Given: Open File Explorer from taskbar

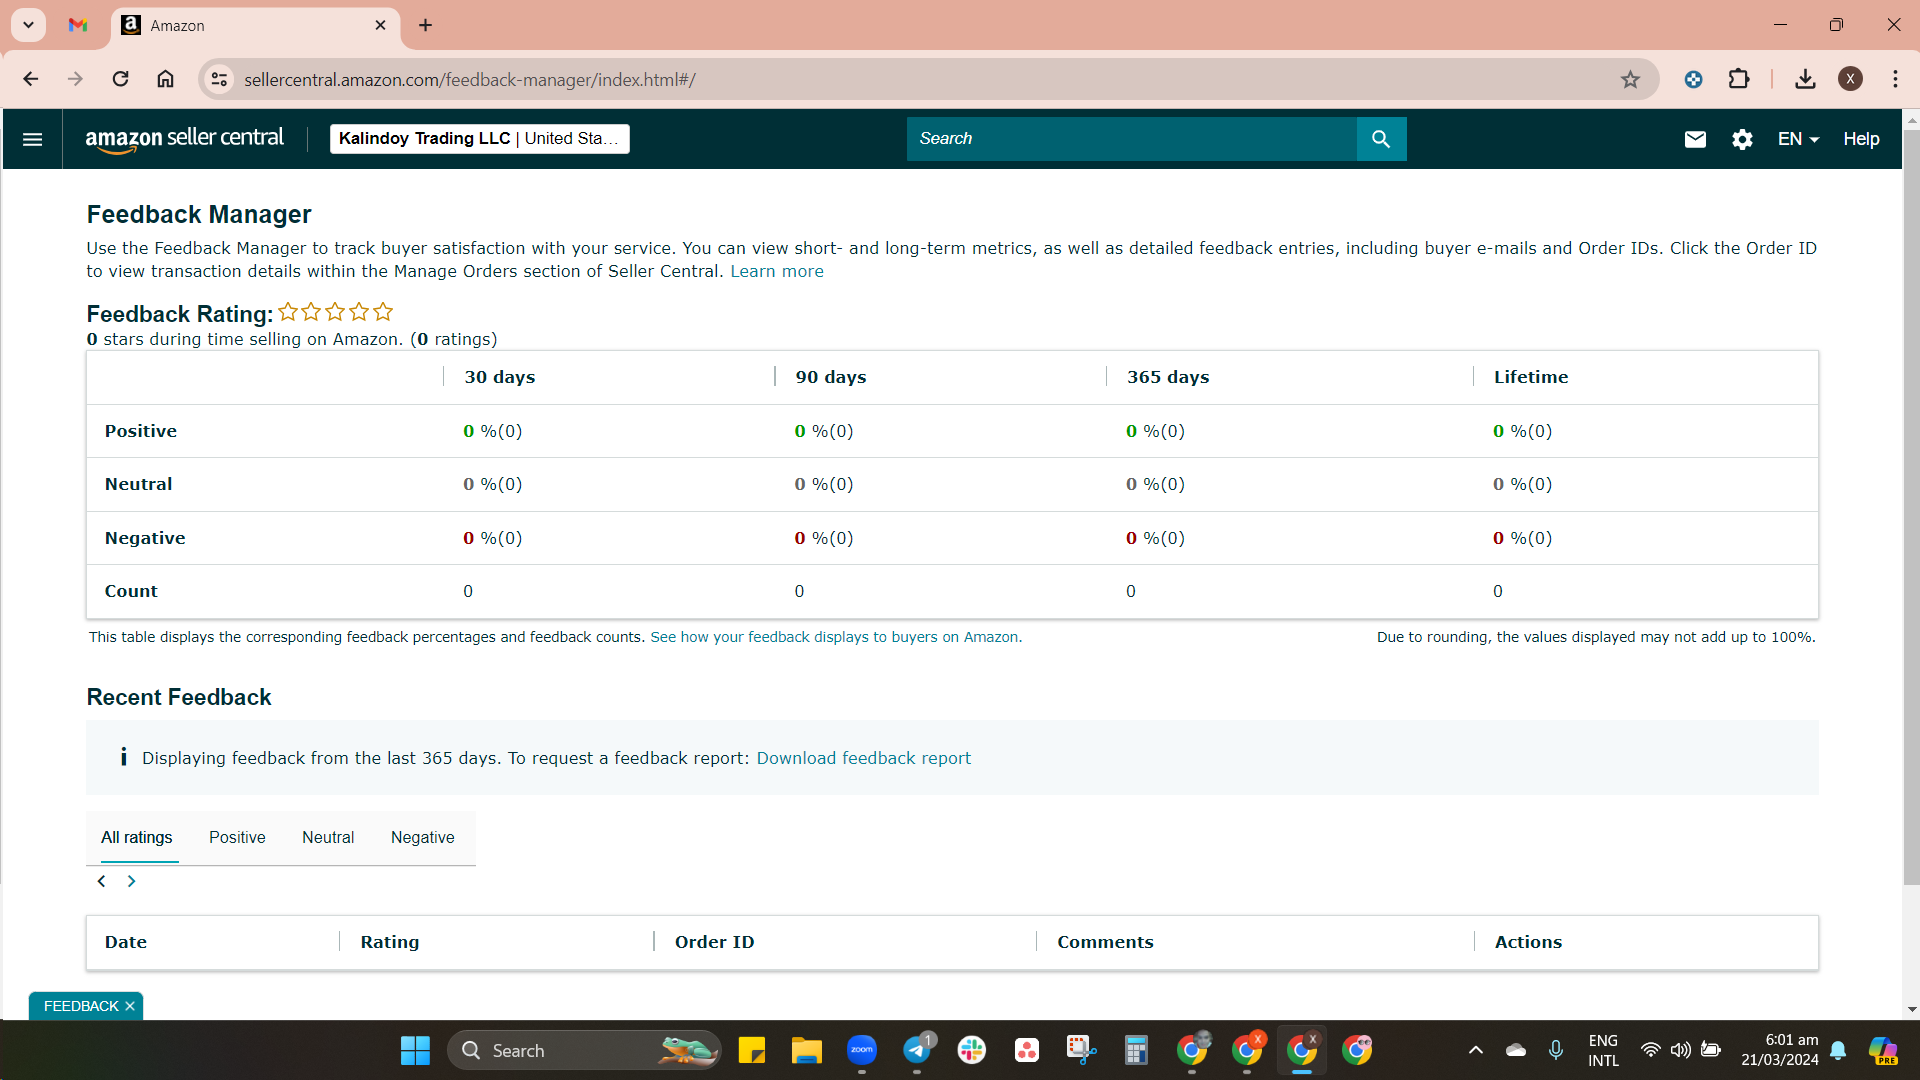Looking at the screenshot, I should (806, 1051).
